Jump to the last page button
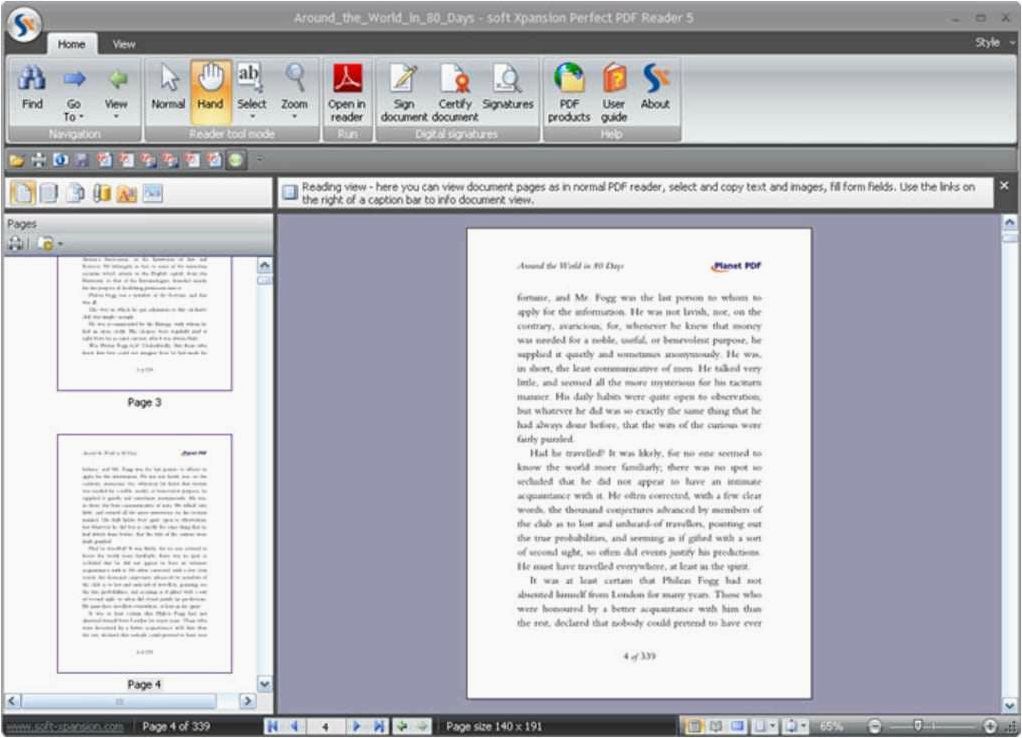This screenshot has width=1022, height=738. 381,726
